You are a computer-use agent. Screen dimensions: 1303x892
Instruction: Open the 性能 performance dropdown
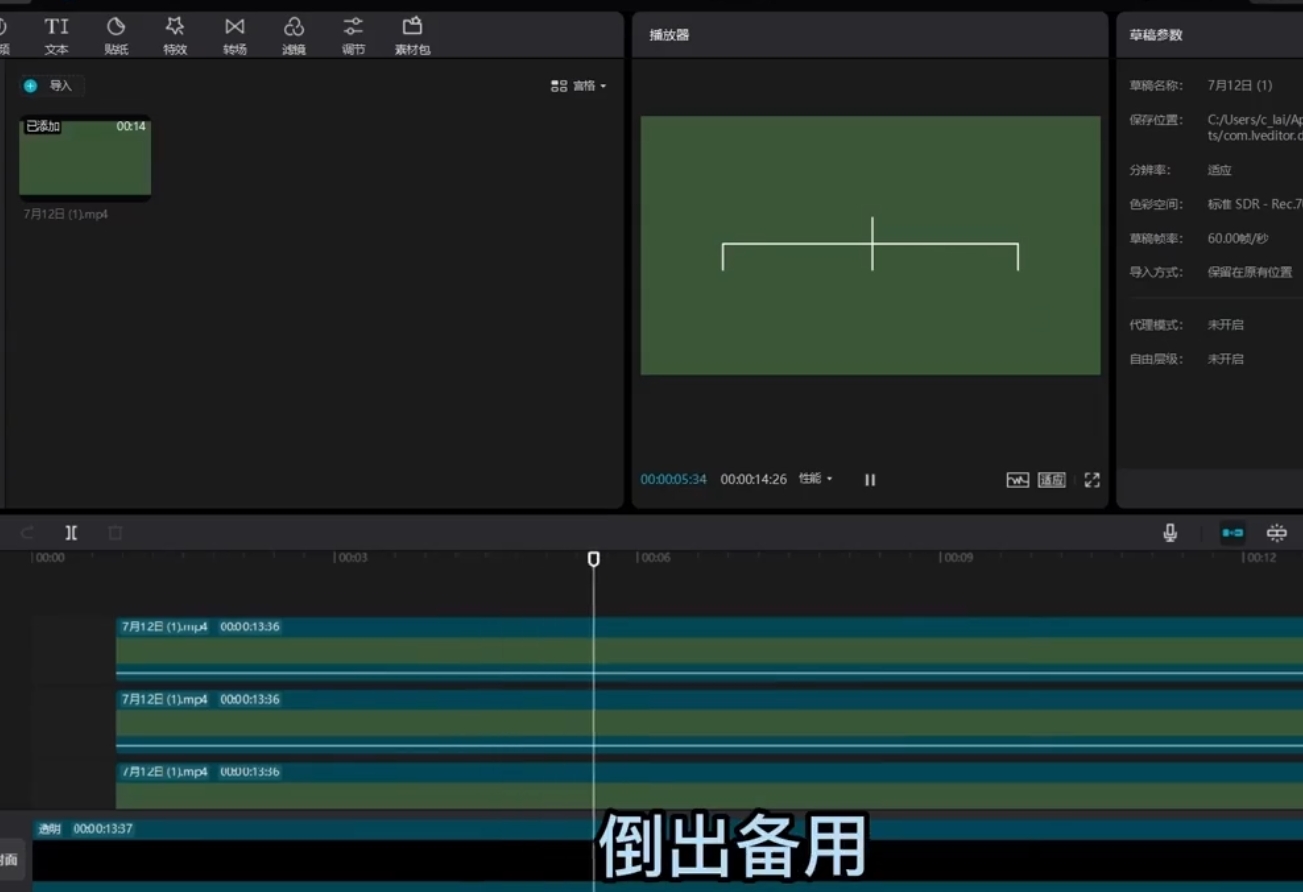(x=815, y=479)
